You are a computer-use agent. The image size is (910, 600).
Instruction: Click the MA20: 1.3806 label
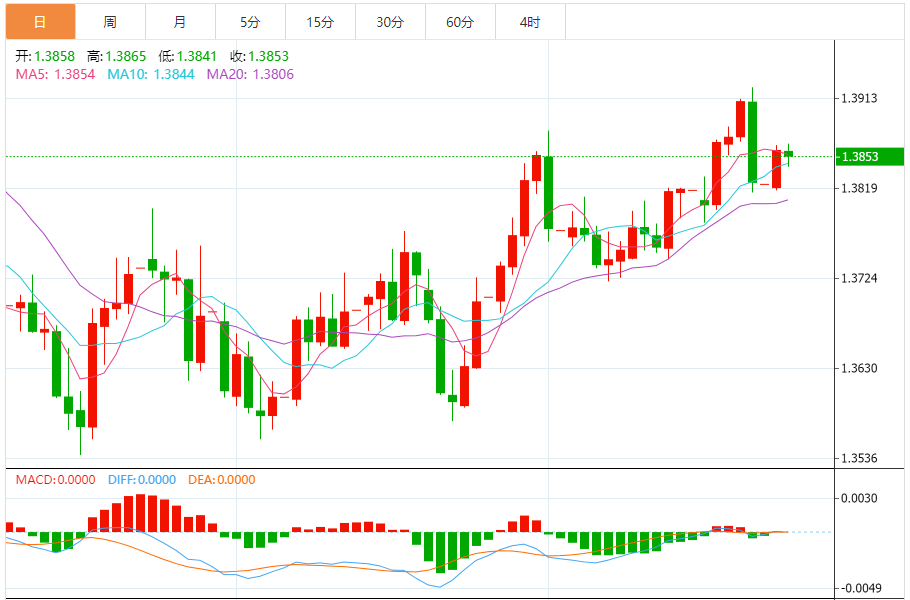click(250, 74)
